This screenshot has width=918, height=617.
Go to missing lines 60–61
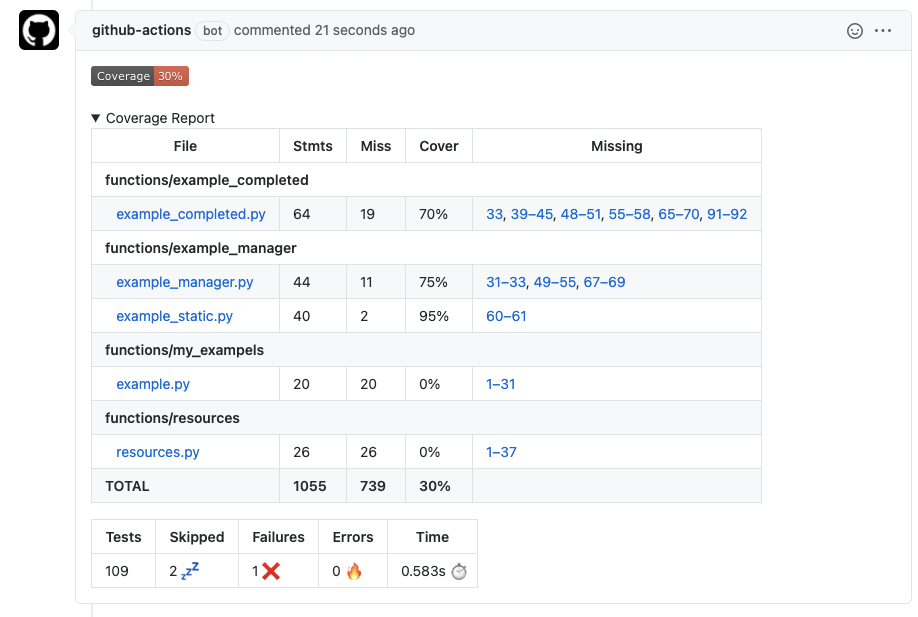point(506,316)
